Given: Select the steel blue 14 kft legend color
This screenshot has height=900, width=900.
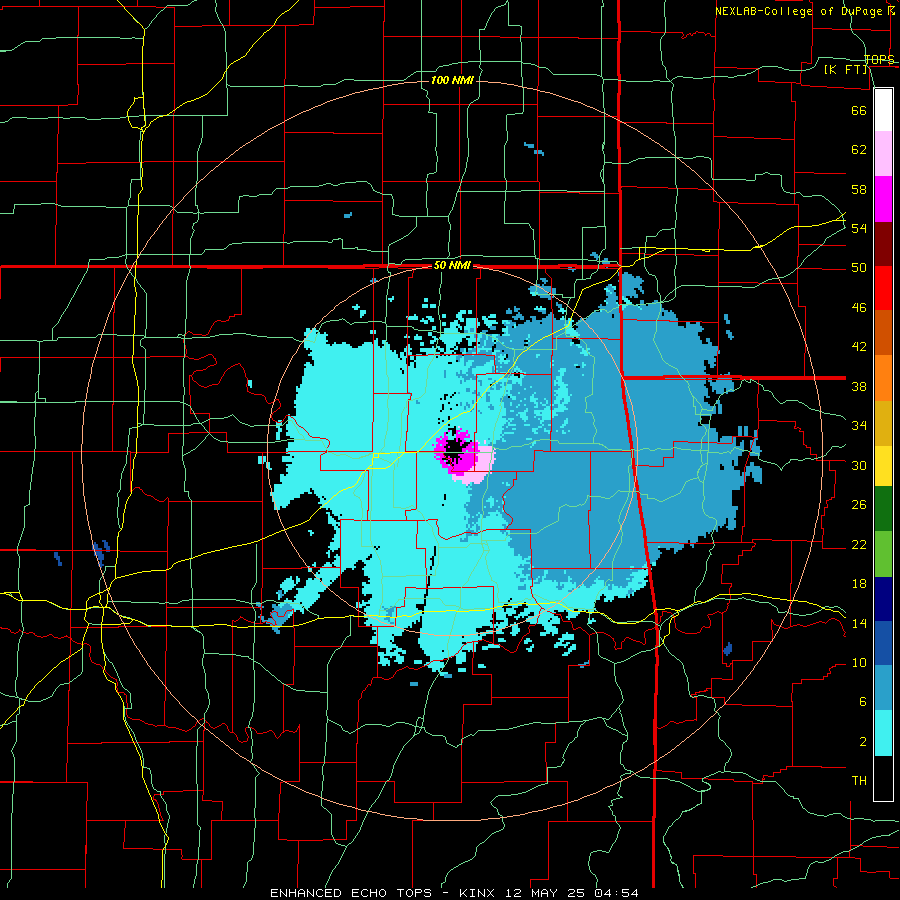Looking at the screenshot, I should (x=883, y=688).
